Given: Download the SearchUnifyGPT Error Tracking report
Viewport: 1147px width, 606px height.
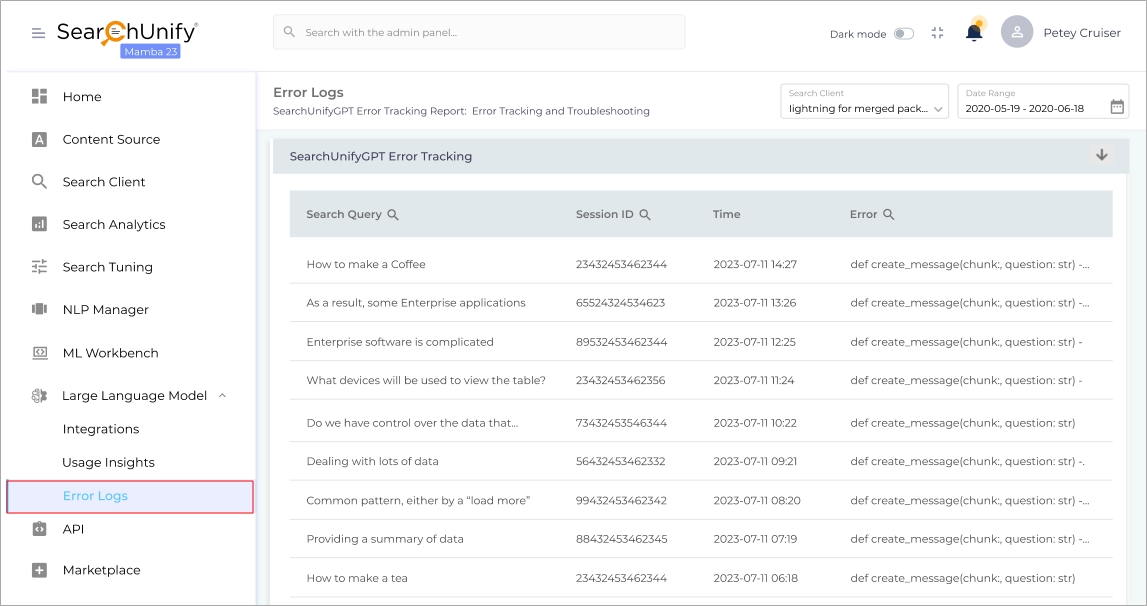Looking at the screenshot, I should [1101, 155].
